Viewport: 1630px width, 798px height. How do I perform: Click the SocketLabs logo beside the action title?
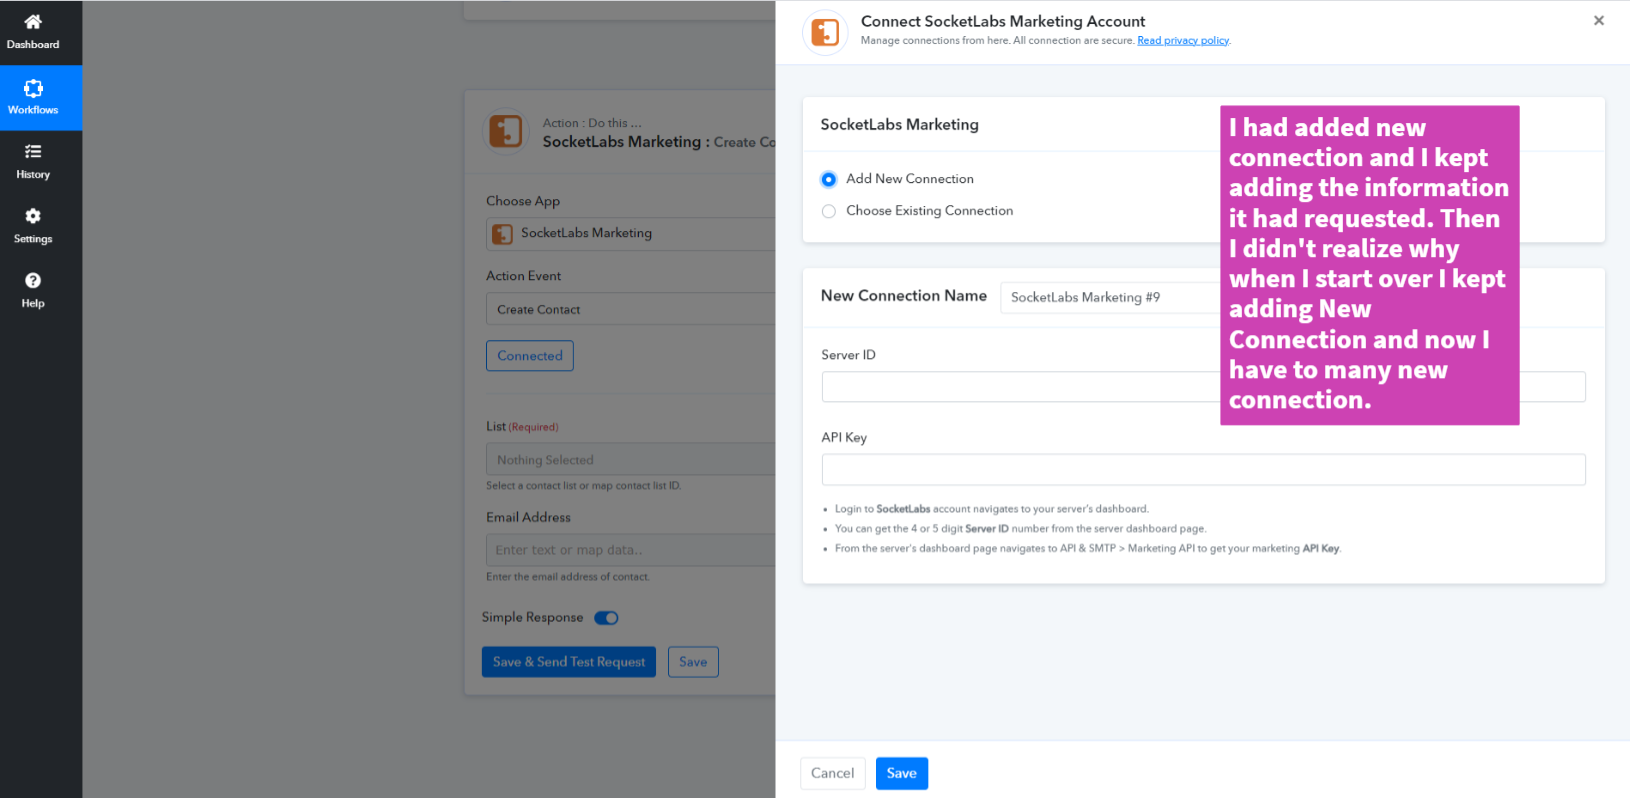click(506, 132)
